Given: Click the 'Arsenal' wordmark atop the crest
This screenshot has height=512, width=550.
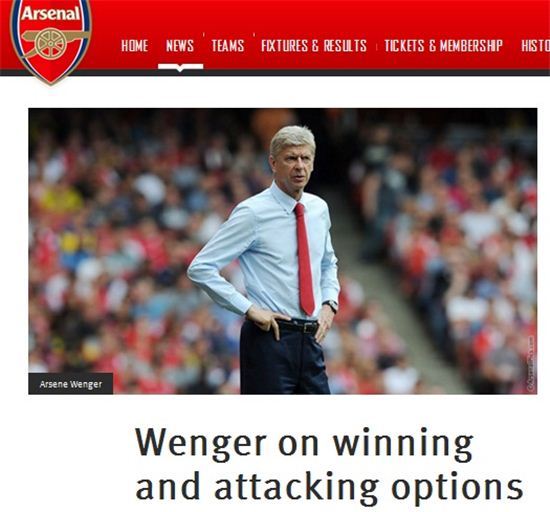Looking at the screenshot, I should 51,14.
